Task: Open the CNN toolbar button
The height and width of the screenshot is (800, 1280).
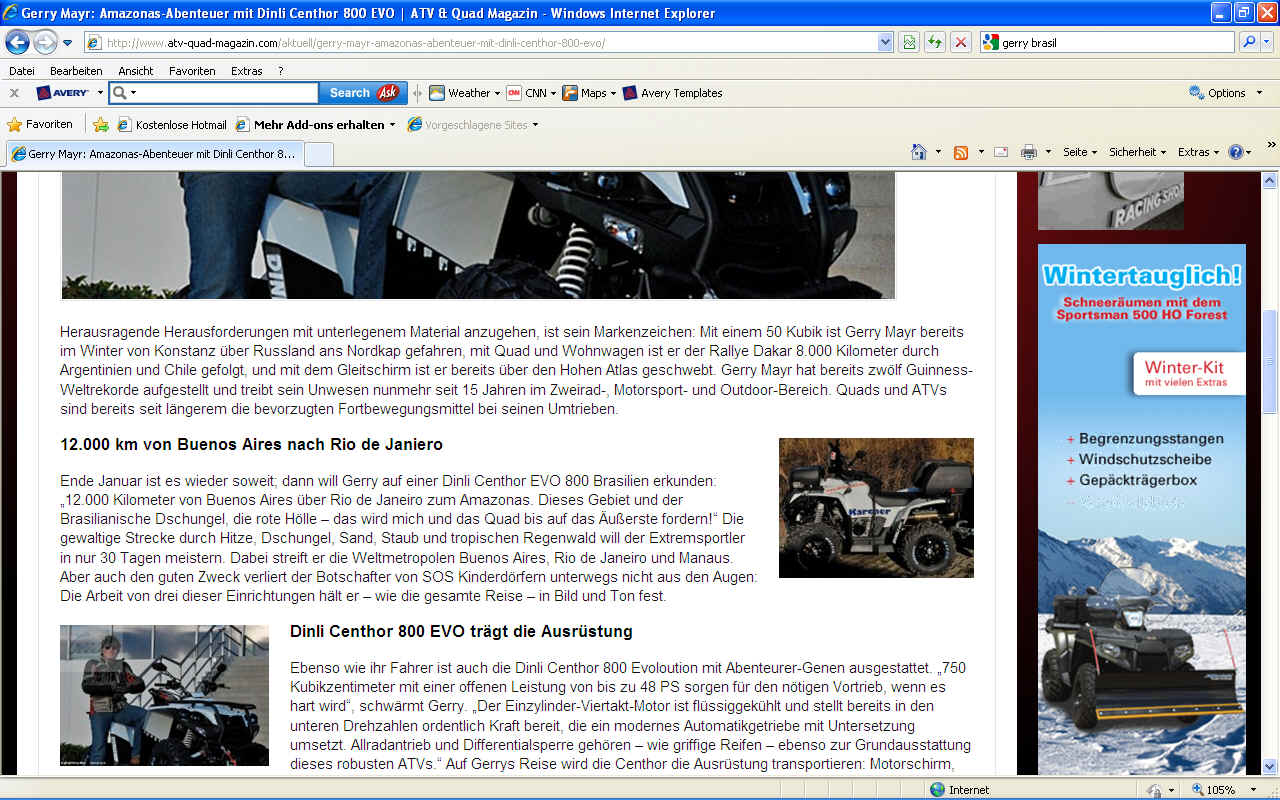Action: tap(532, 93)
